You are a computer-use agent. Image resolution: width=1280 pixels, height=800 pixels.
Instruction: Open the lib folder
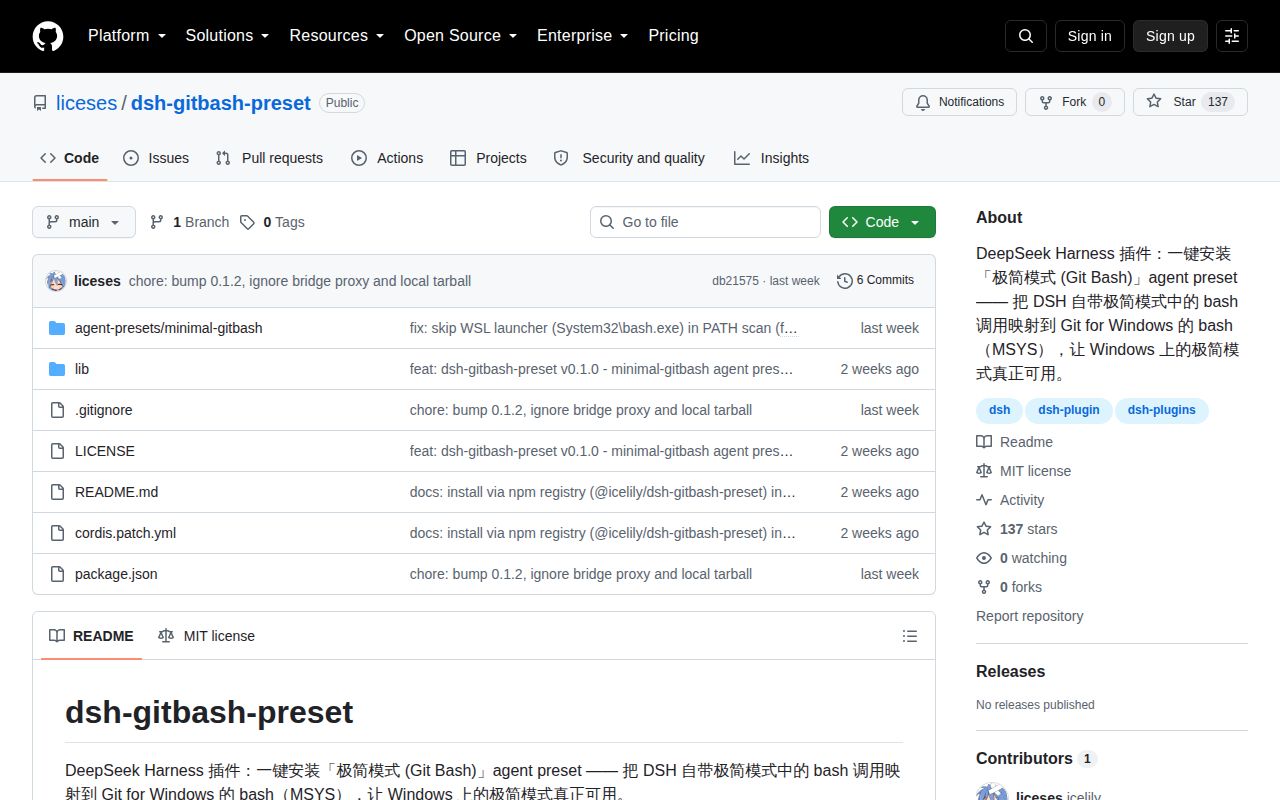[82, 369]
